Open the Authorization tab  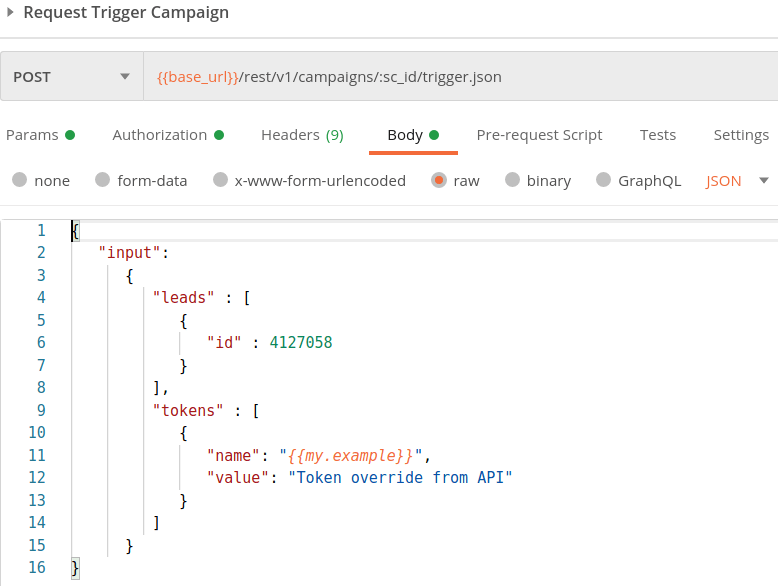pyautogui.click(x=168, y=135)
